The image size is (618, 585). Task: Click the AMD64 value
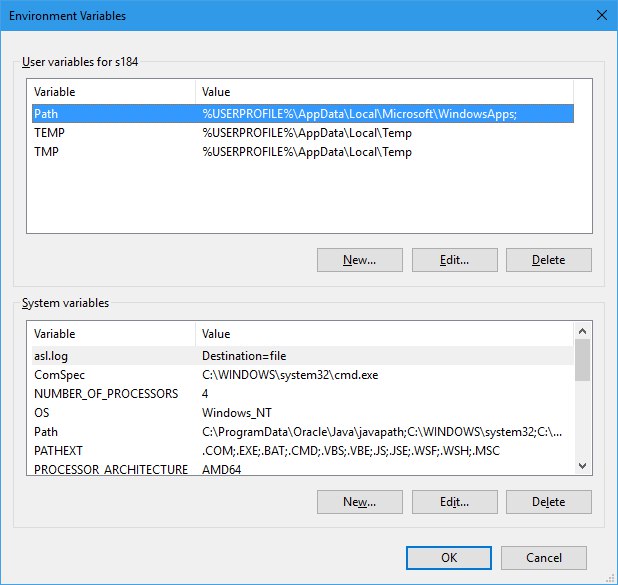221,469
